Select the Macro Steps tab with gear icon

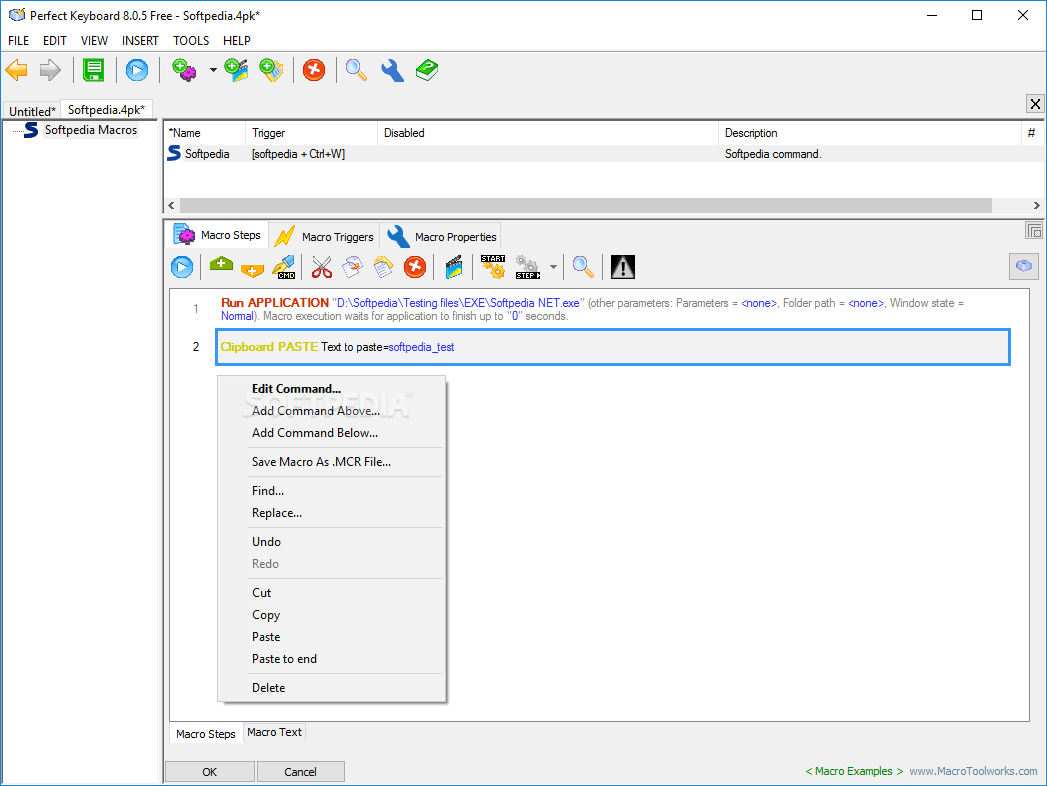pyautogui.click(x=218, y=235)
